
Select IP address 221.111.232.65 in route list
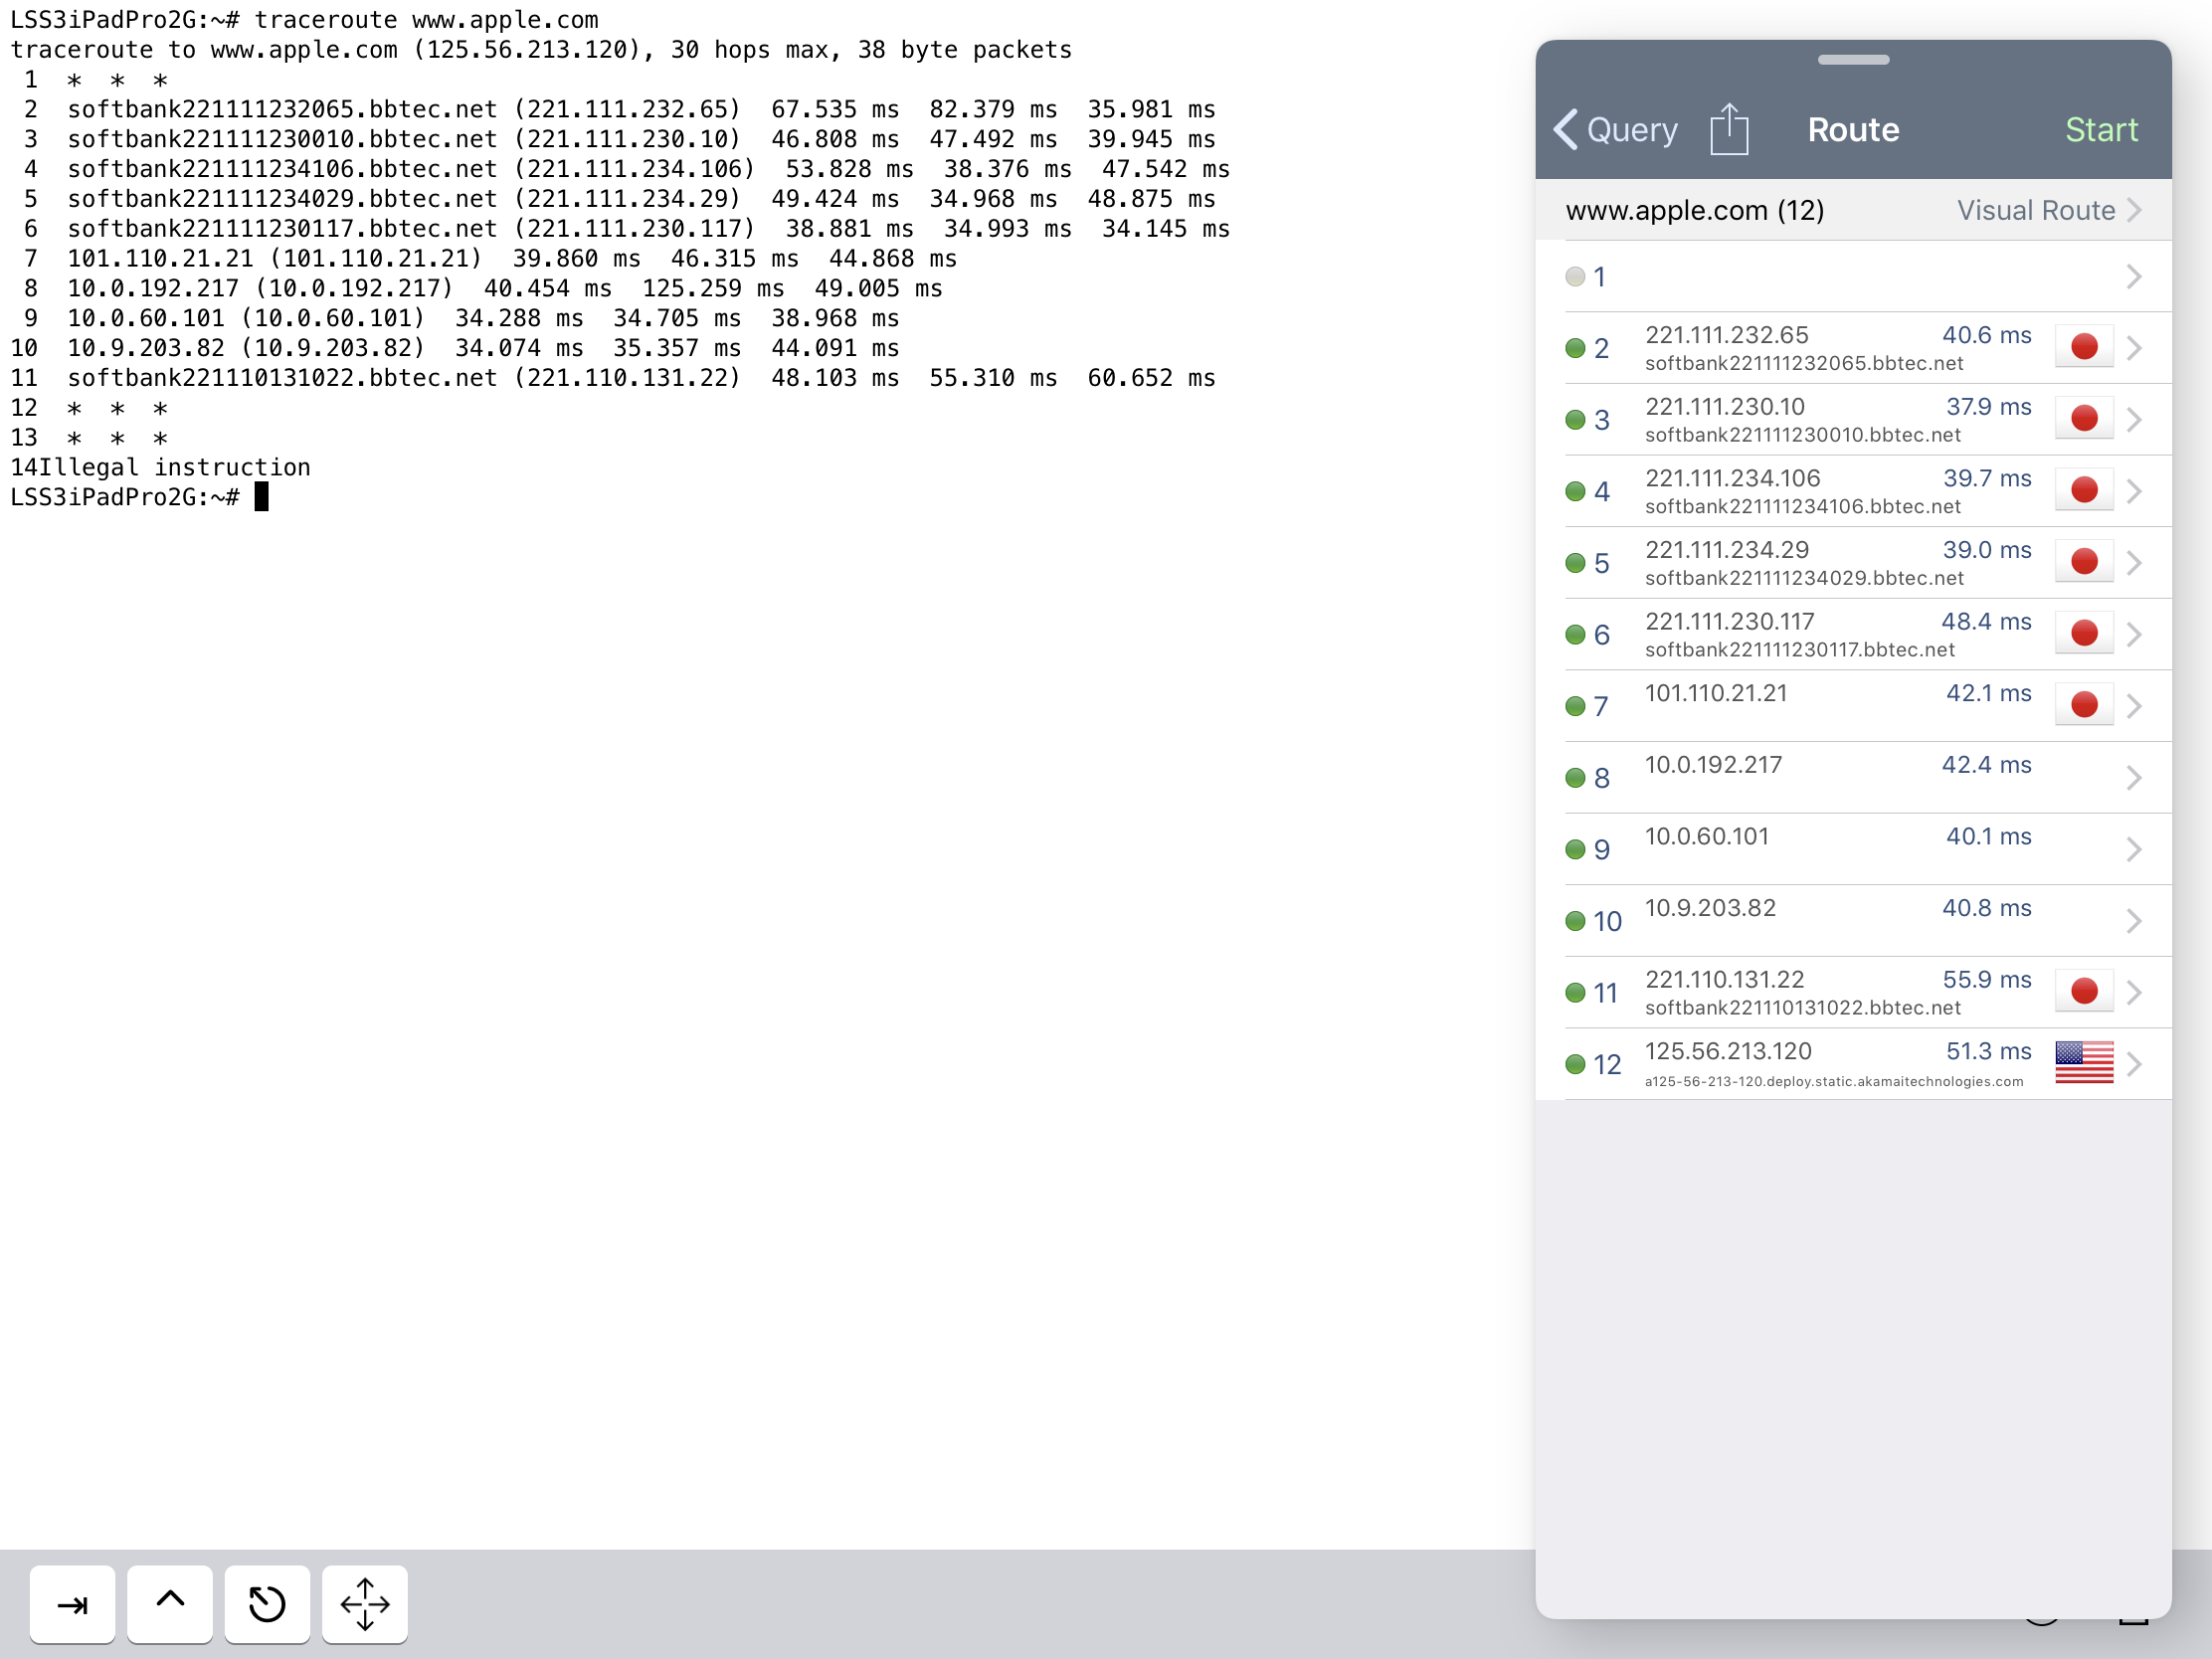[x=1727, y=335]
